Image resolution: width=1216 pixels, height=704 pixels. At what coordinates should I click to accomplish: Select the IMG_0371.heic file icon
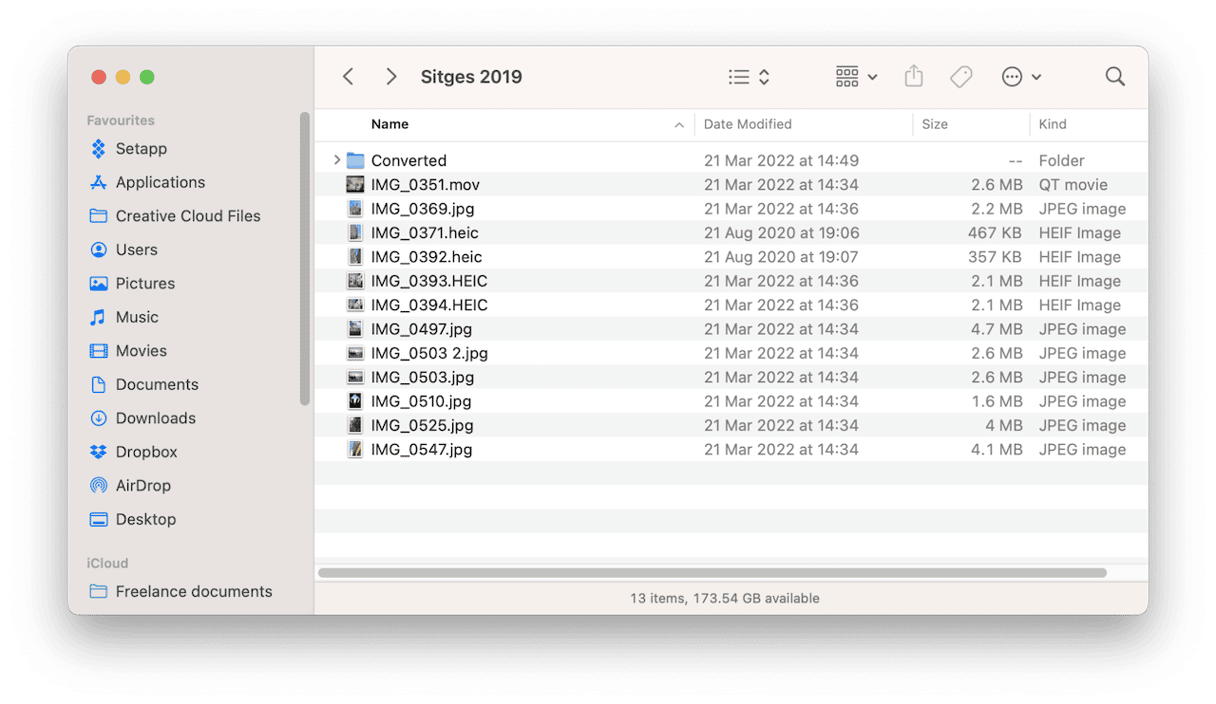click(x=355, y=232)
